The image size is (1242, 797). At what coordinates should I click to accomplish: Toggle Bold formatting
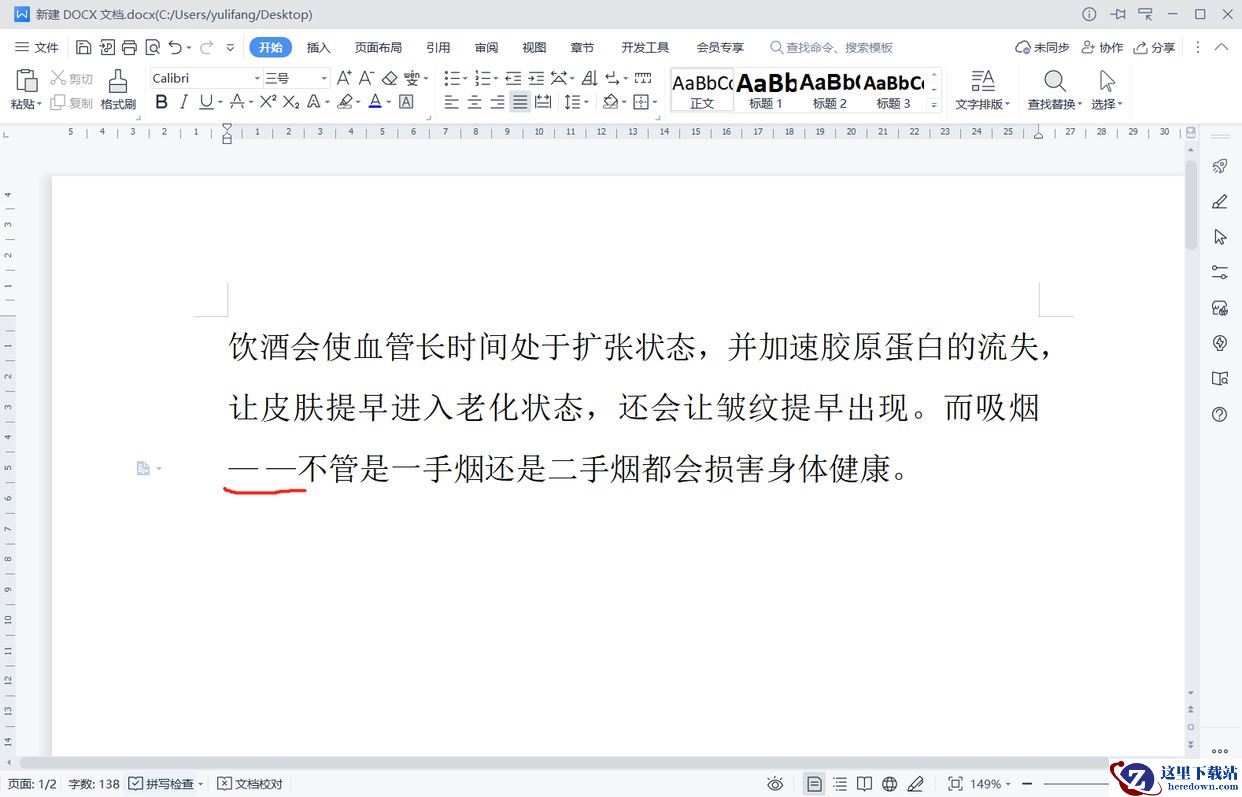[161, 102]
